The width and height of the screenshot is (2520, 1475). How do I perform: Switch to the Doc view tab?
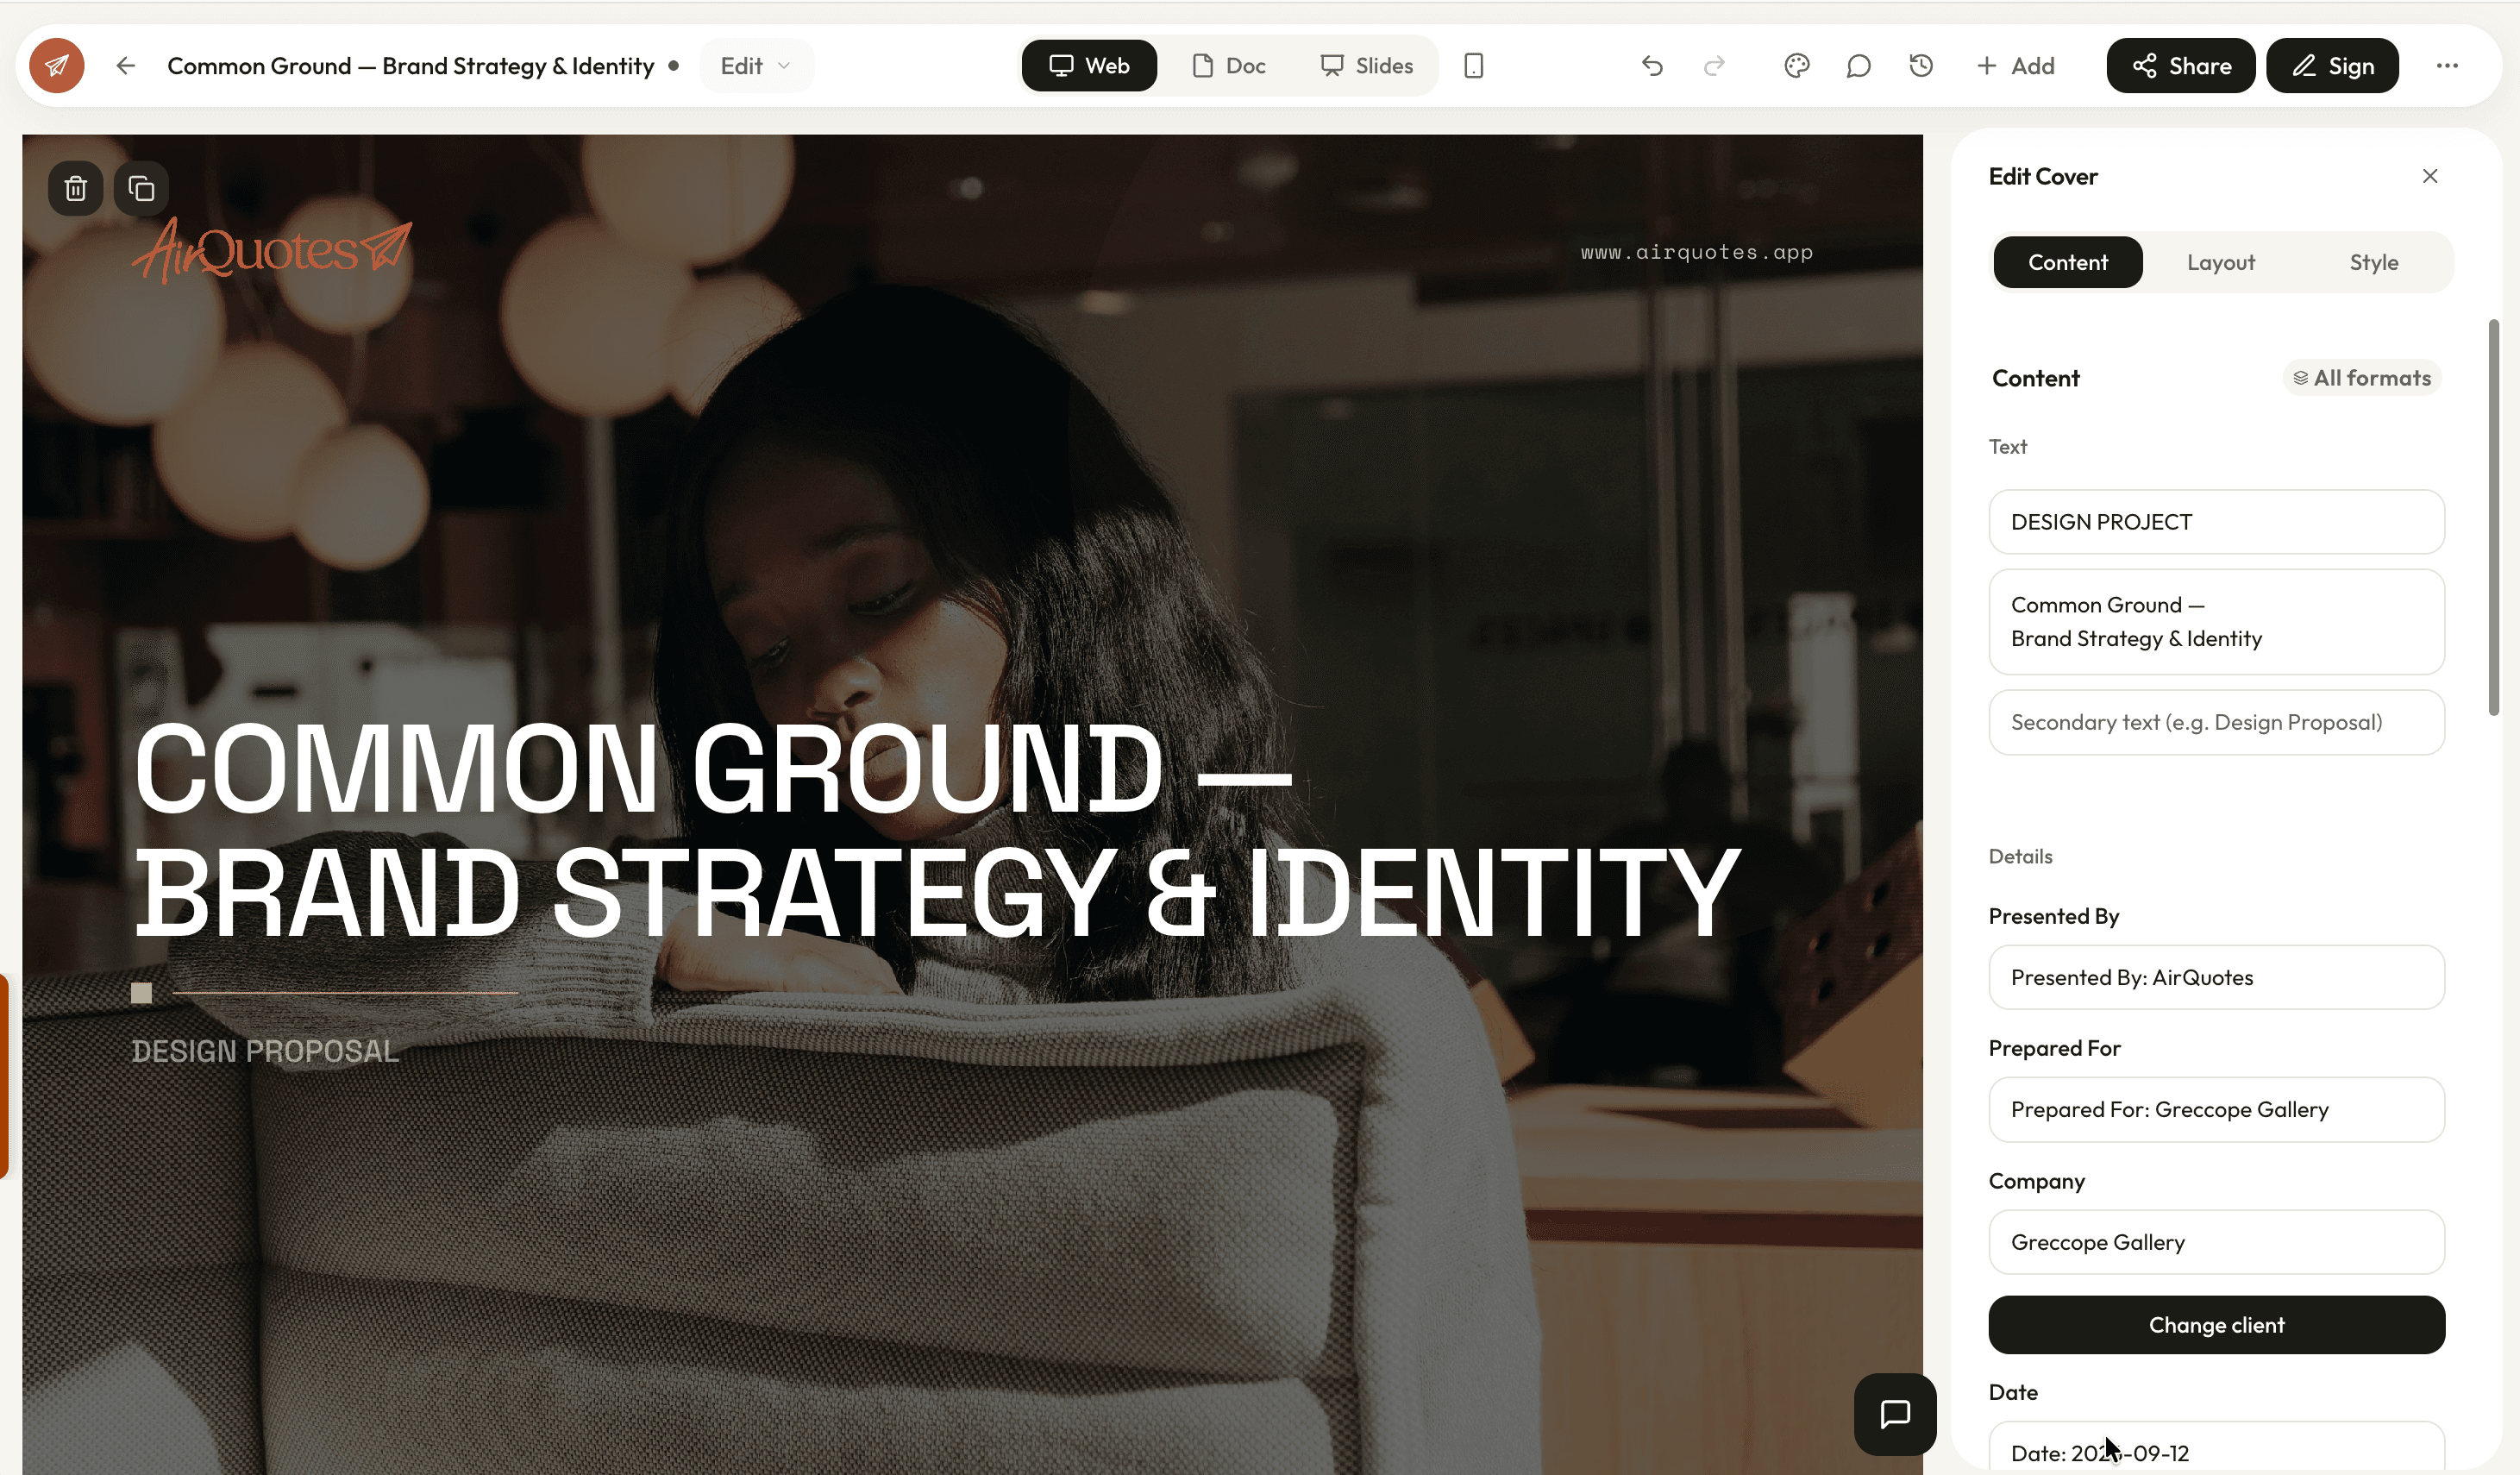click(x=1229, y=66)
